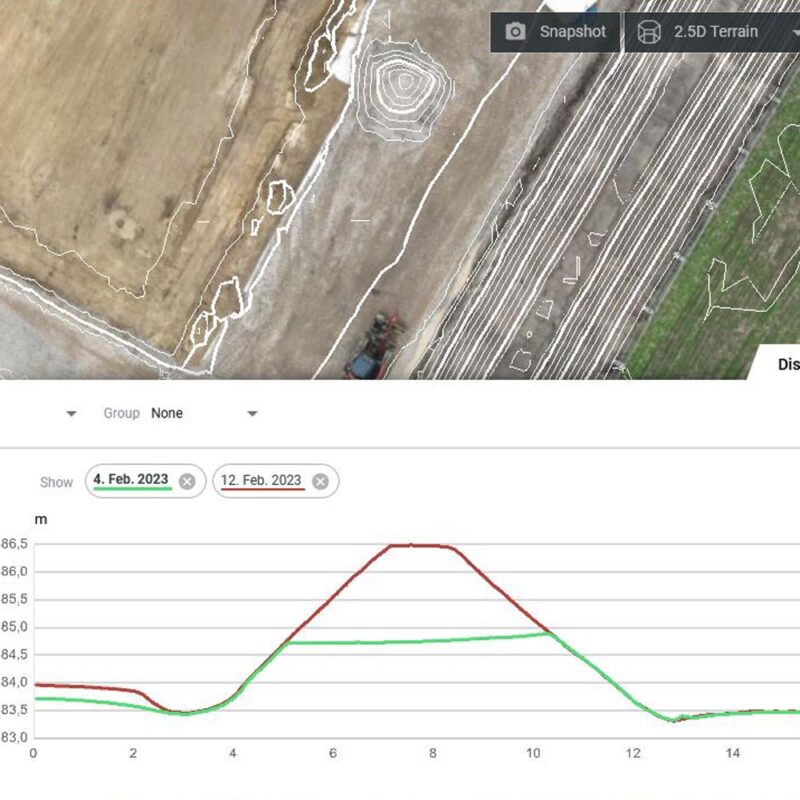Click the Group label text
The image size is (800, 800).
(x=121, y=413)
